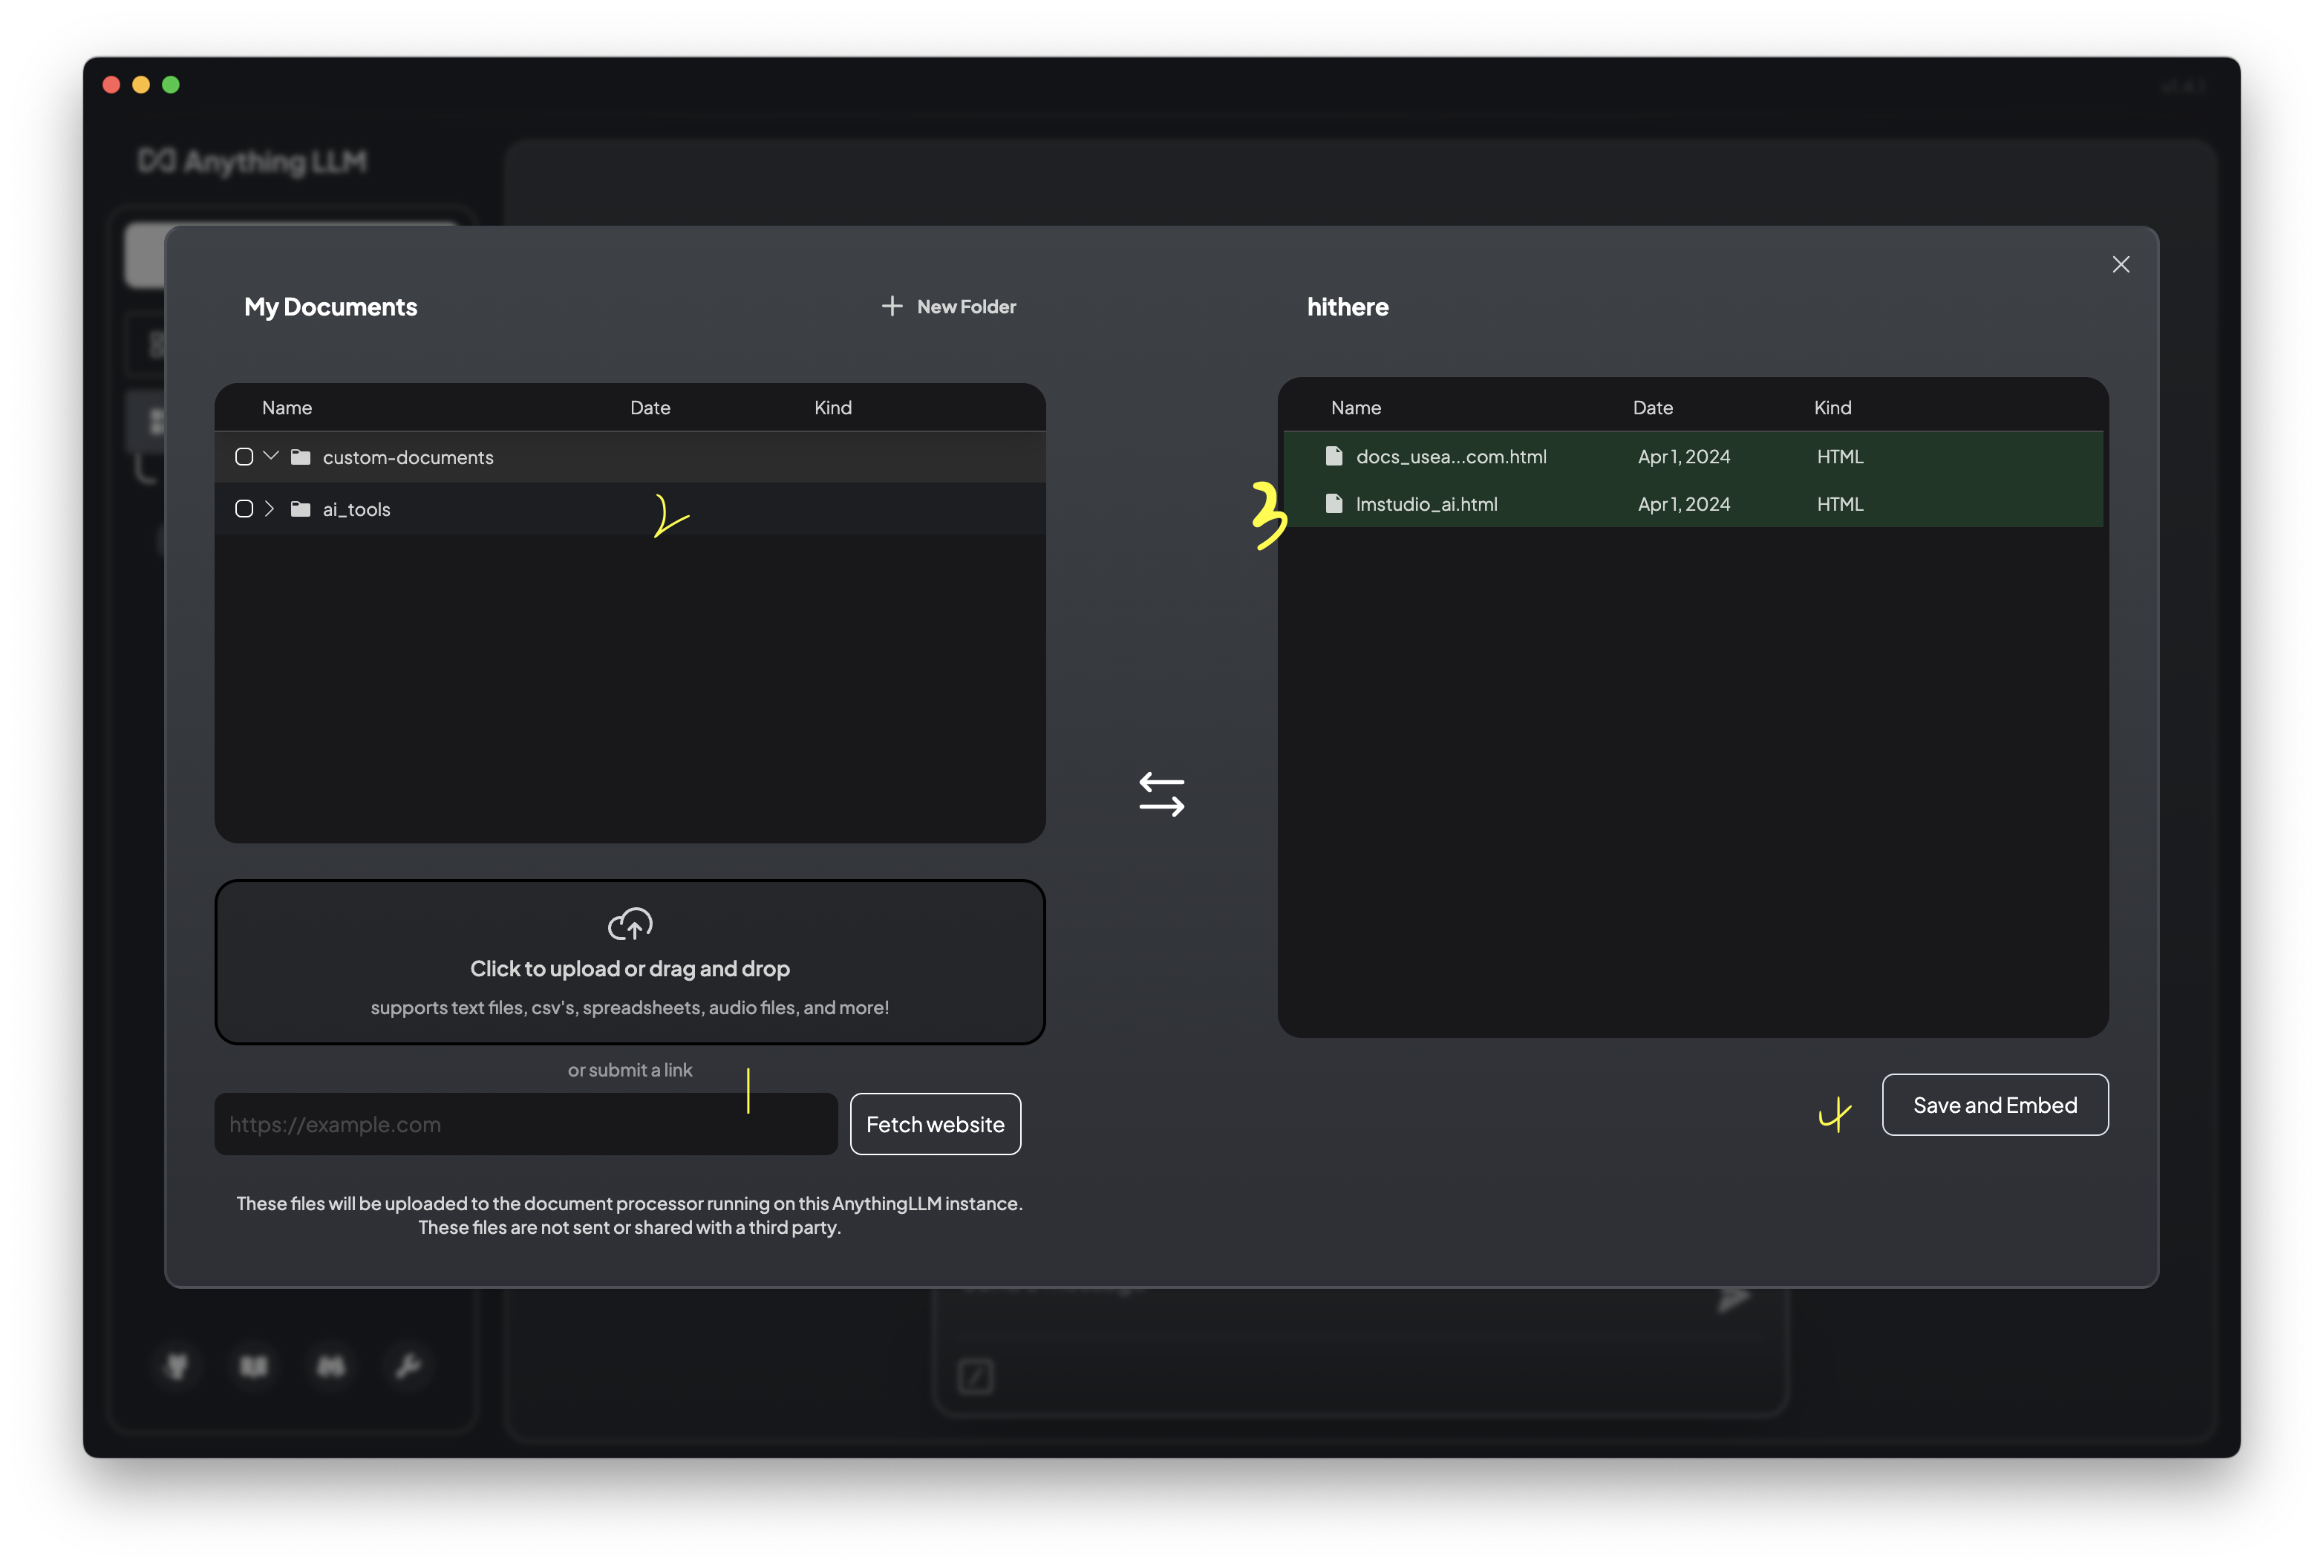Click the ai_tools folder icon
The height and width of the screenshot is (1568, 2324).
click(300, 509)
